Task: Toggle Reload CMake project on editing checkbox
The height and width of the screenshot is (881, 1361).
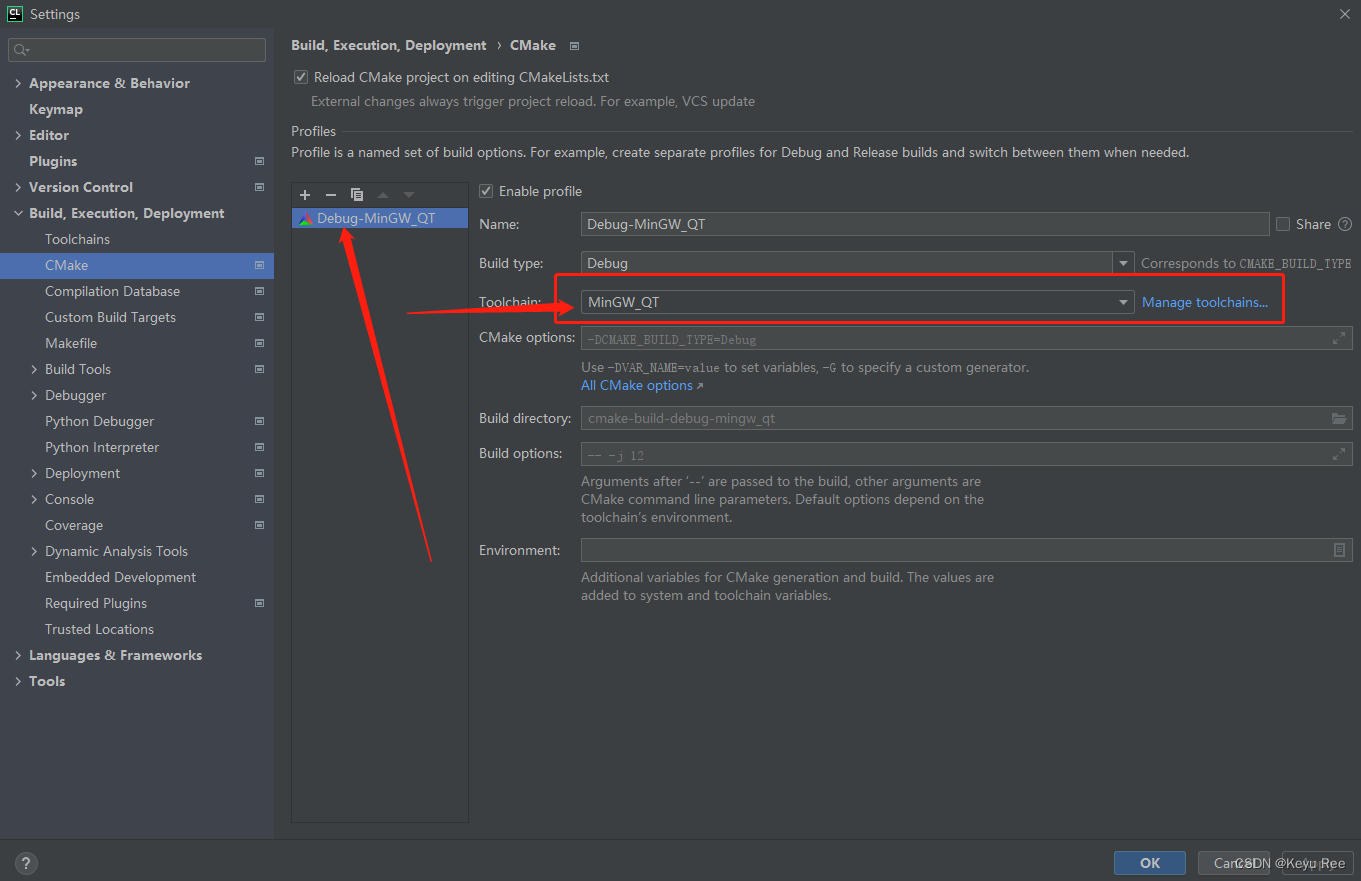Action: (x=301, y=77)
